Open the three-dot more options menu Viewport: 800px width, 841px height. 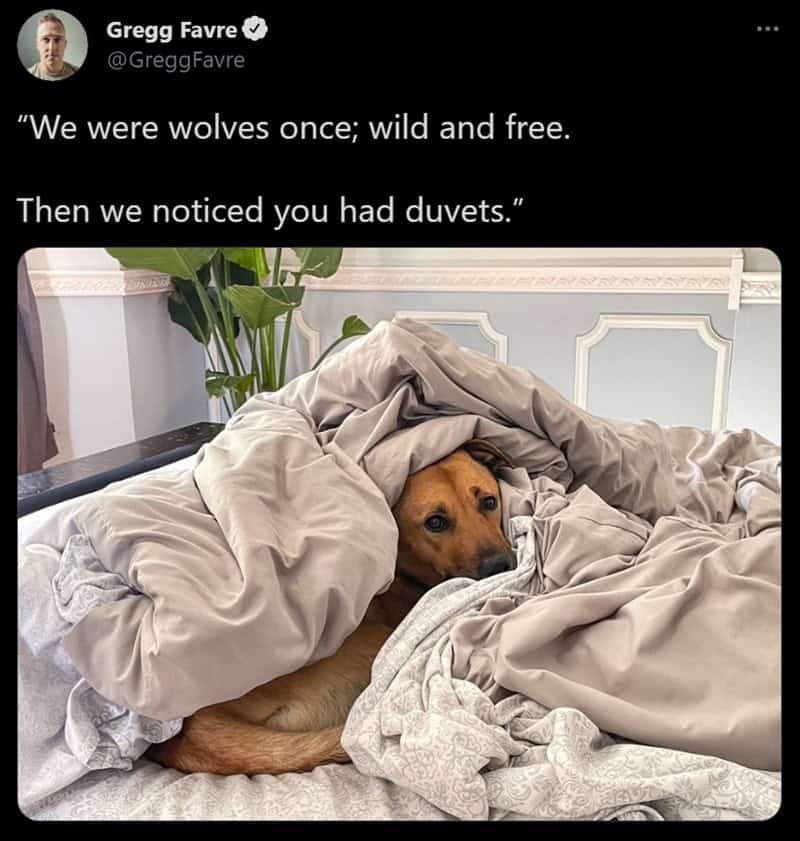click(x=768, y=29)
